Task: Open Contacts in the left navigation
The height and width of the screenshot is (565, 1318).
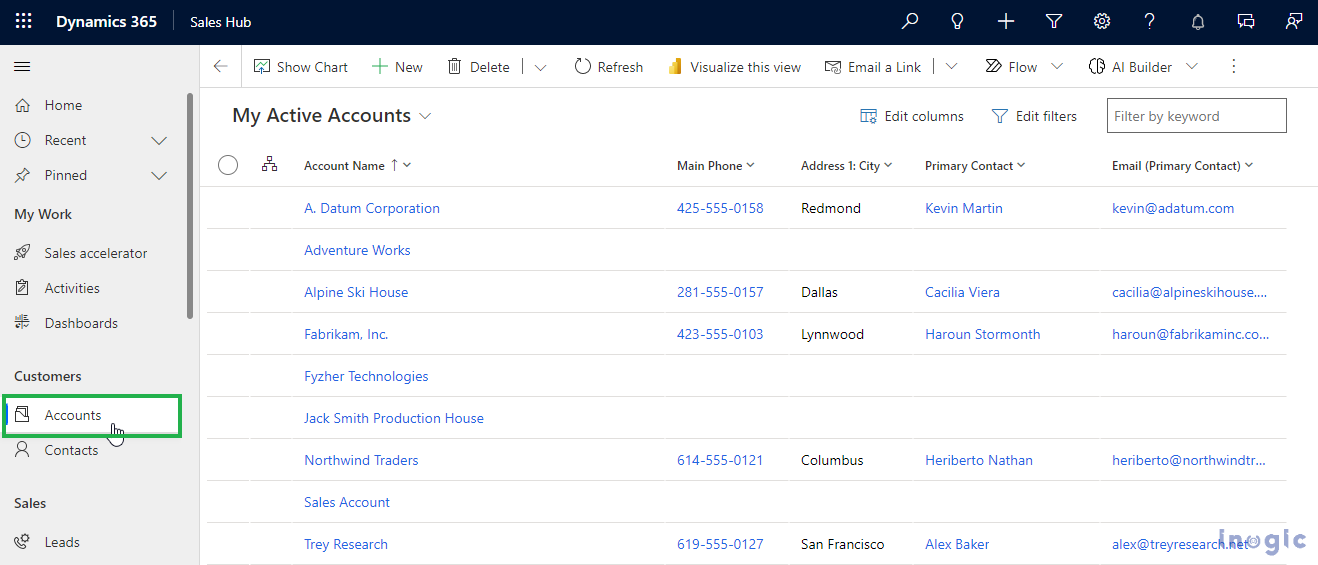Action: coord(71,450)
